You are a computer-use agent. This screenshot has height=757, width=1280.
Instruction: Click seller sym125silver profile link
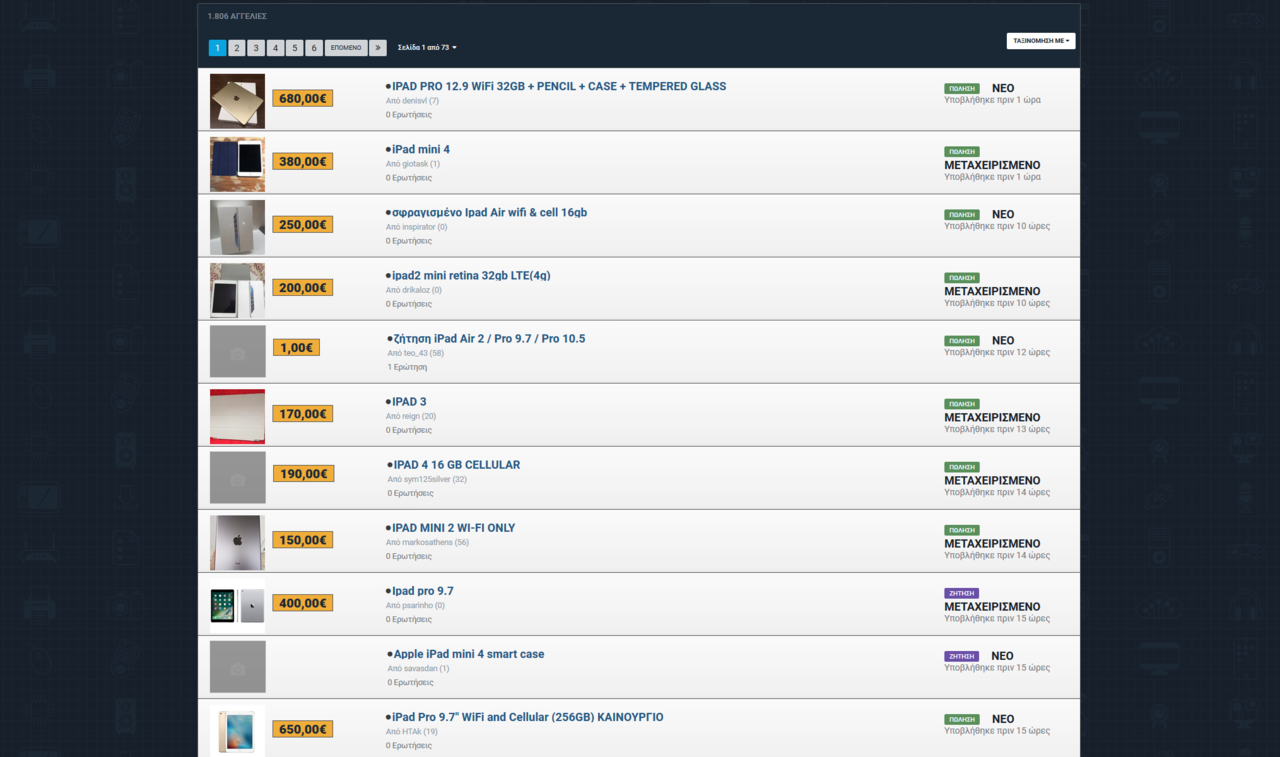point(427,479)
